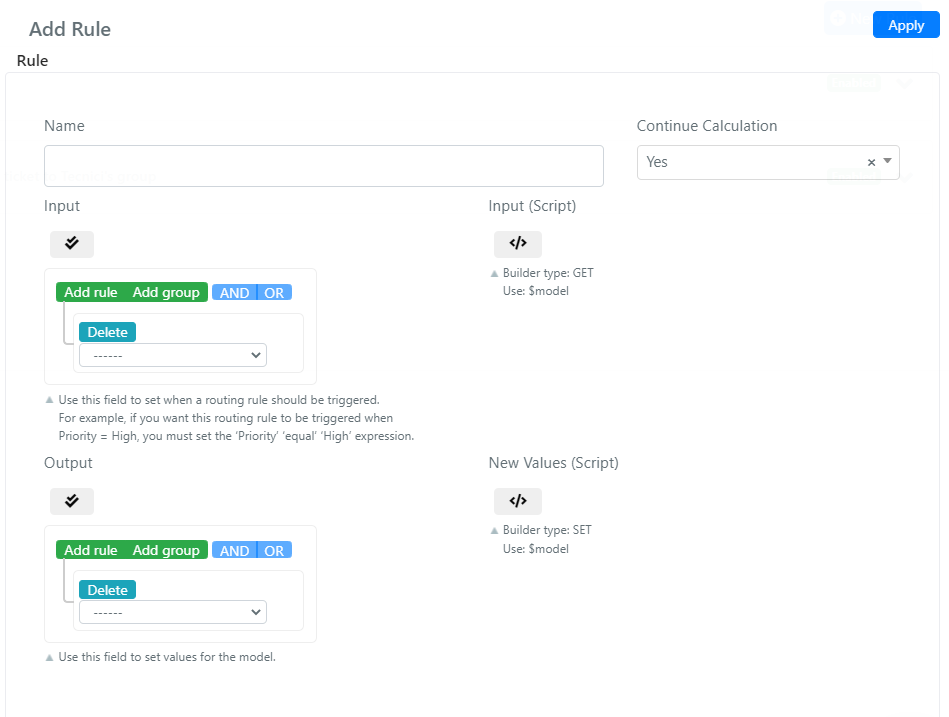Clear the Continue Calculation value with the x

coord(872,162)
